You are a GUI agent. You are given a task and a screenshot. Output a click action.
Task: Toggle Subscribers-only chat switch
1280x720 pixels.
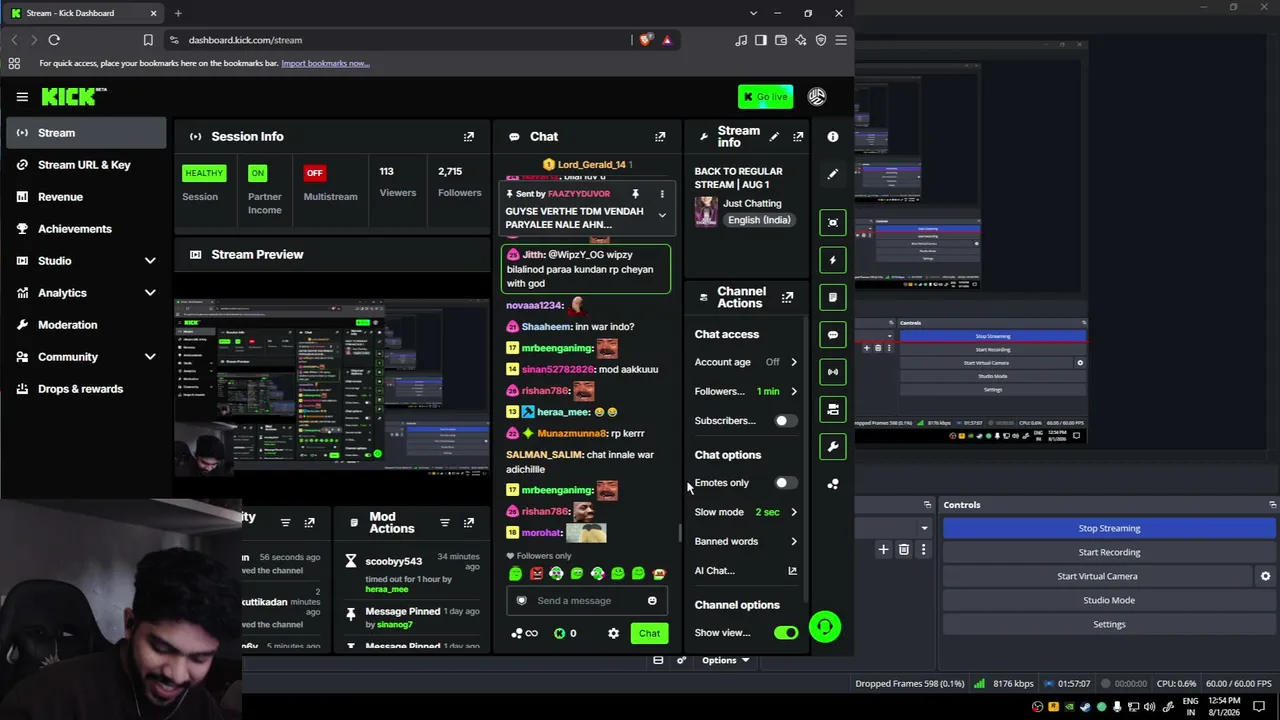[785, 421]
